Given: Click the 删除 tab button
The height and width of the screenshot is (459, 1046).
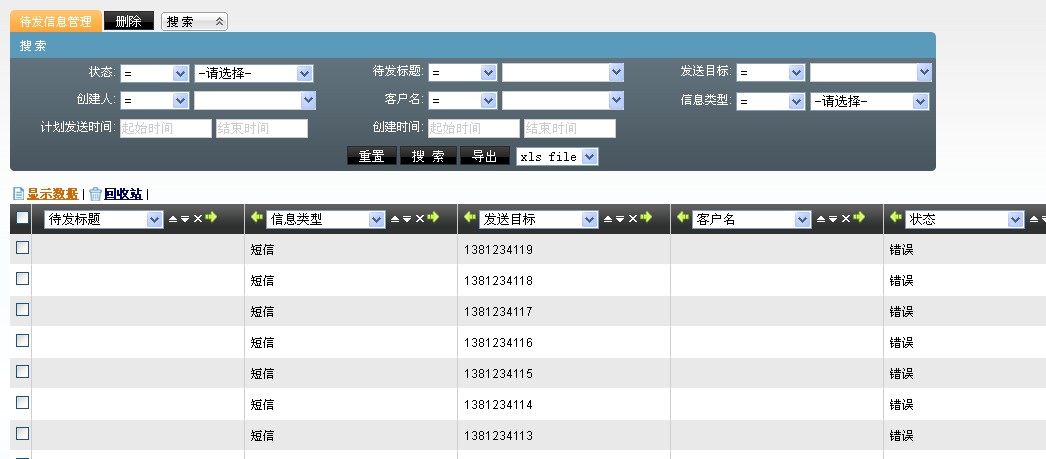Looking at the screenshot, I should pyautogui.click(x=129, y=21).
